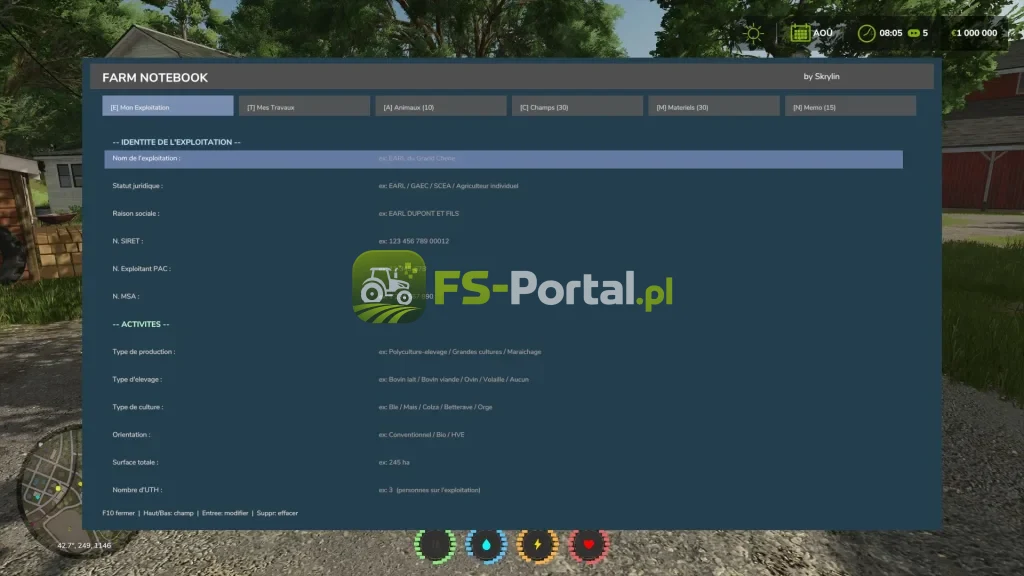This screenshot has height=576, width=1024.
Task: Click the Type de culture example value
Action: [435, 407]
